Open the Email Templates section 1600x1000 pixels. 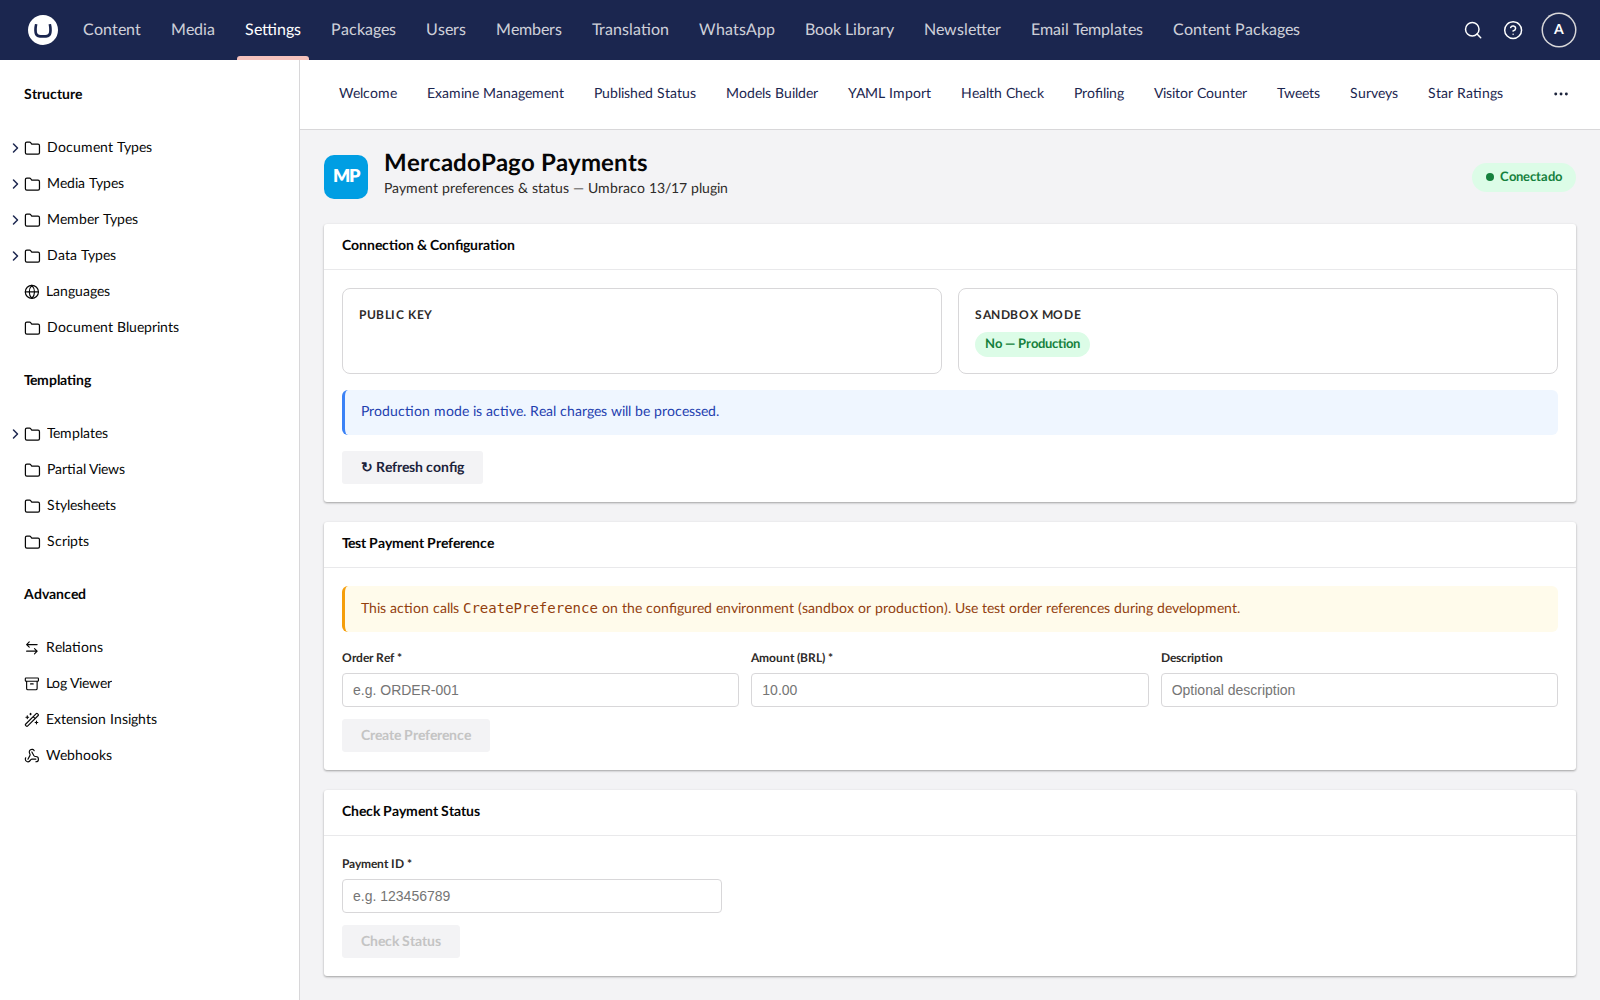pos(1087,30)
